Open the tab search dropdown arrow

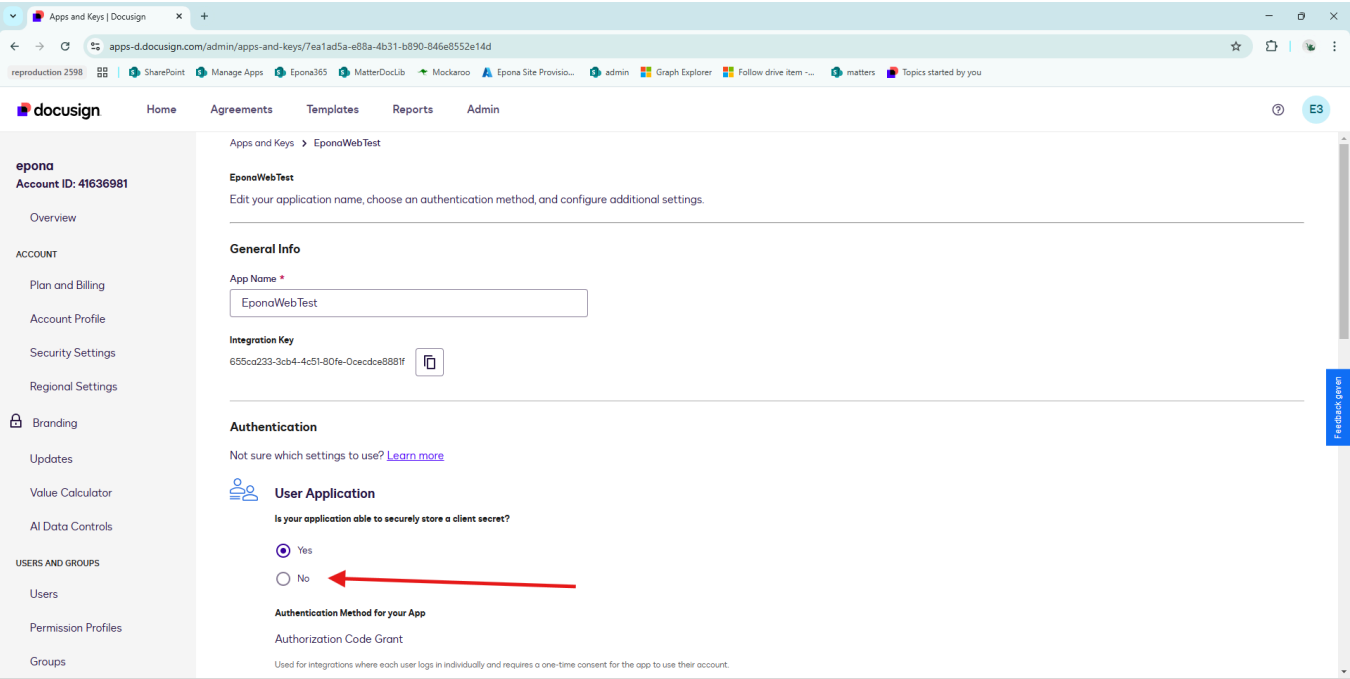13,16
